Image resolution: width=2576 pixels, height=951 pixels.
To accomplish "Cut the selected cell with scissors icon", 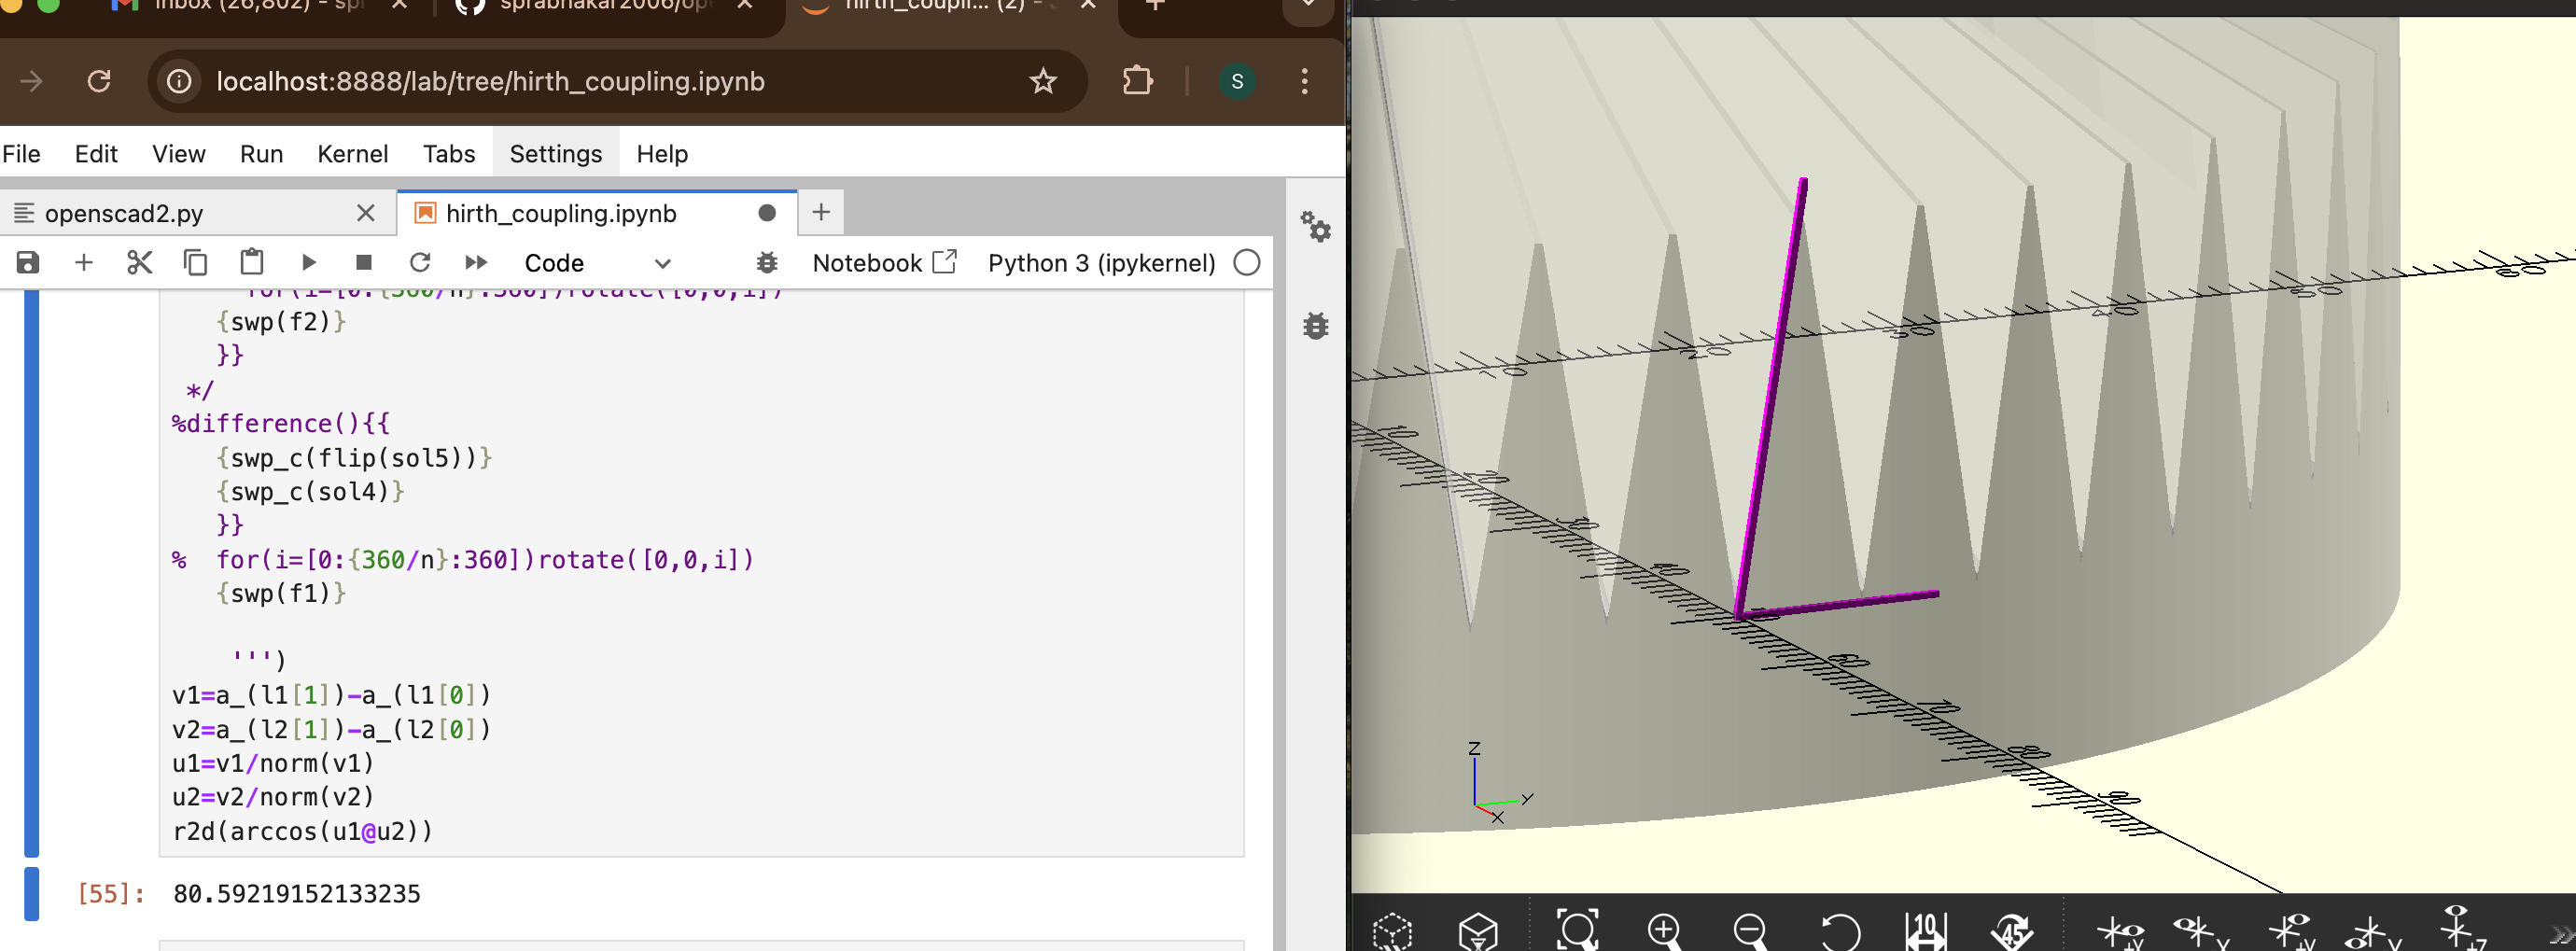I will [140, 263].
